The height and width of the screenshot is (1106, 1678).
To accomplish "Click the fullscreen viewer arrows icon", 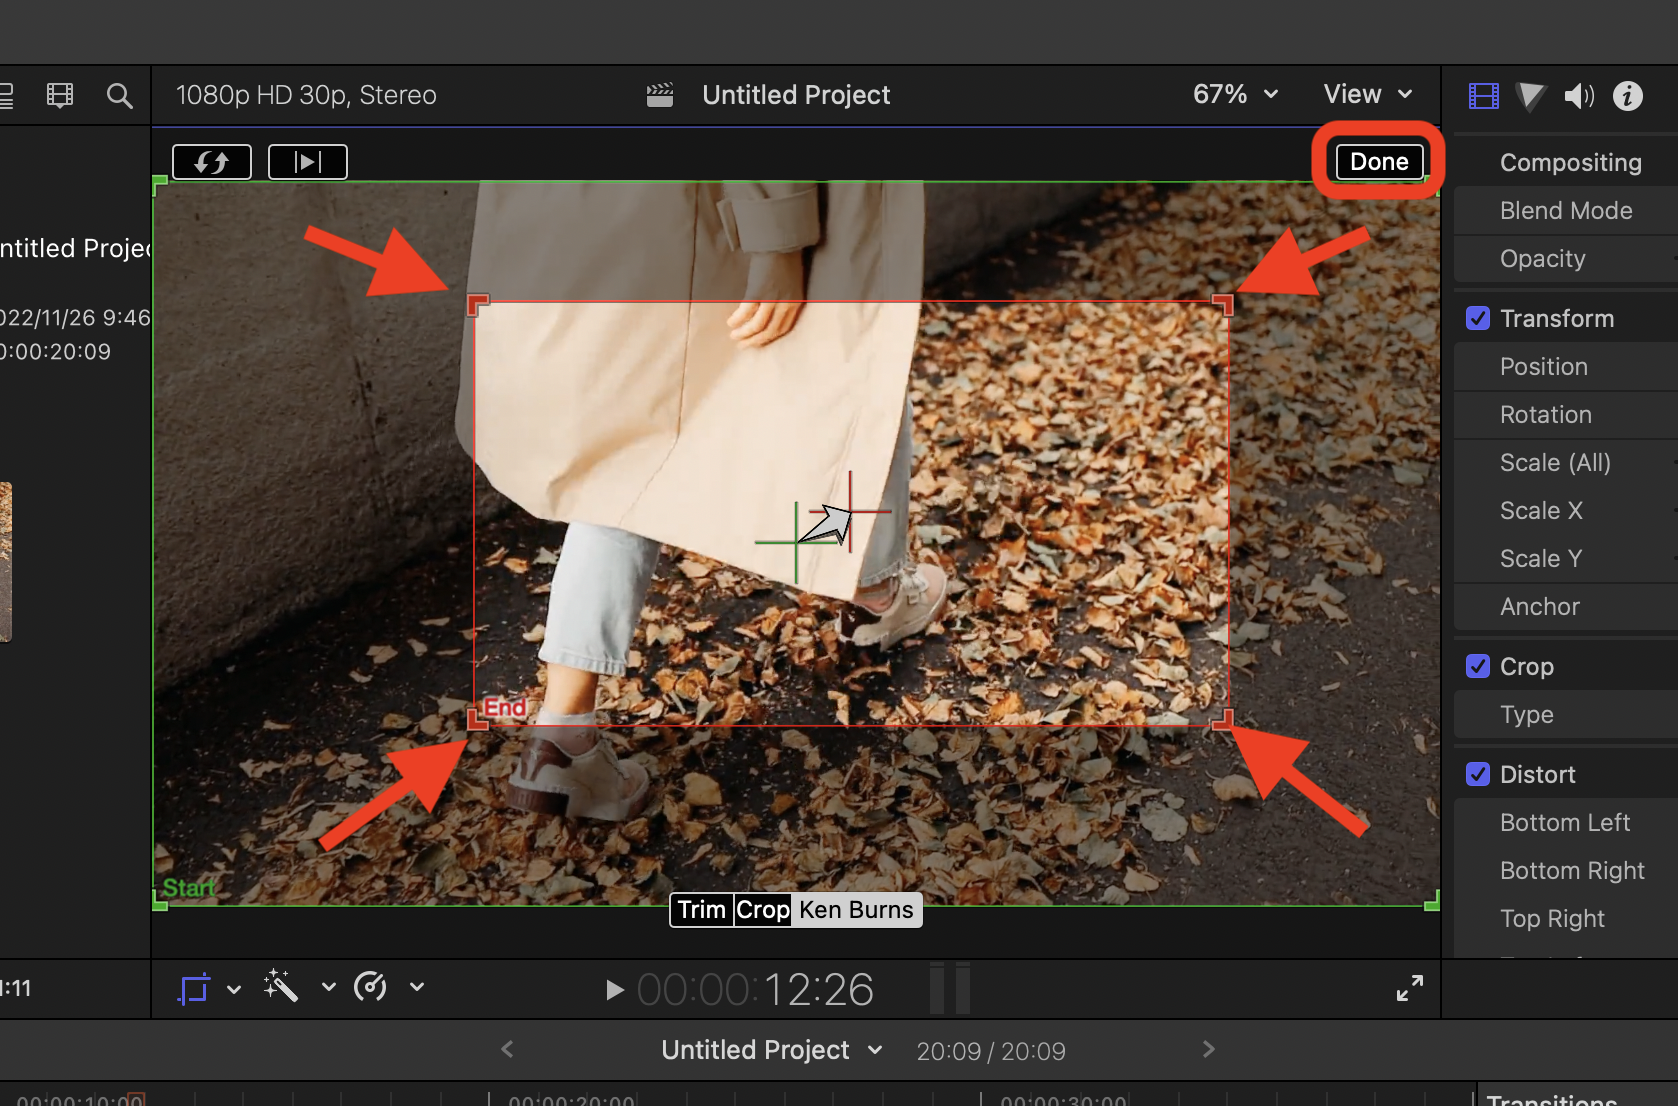I will point(1410,988).
